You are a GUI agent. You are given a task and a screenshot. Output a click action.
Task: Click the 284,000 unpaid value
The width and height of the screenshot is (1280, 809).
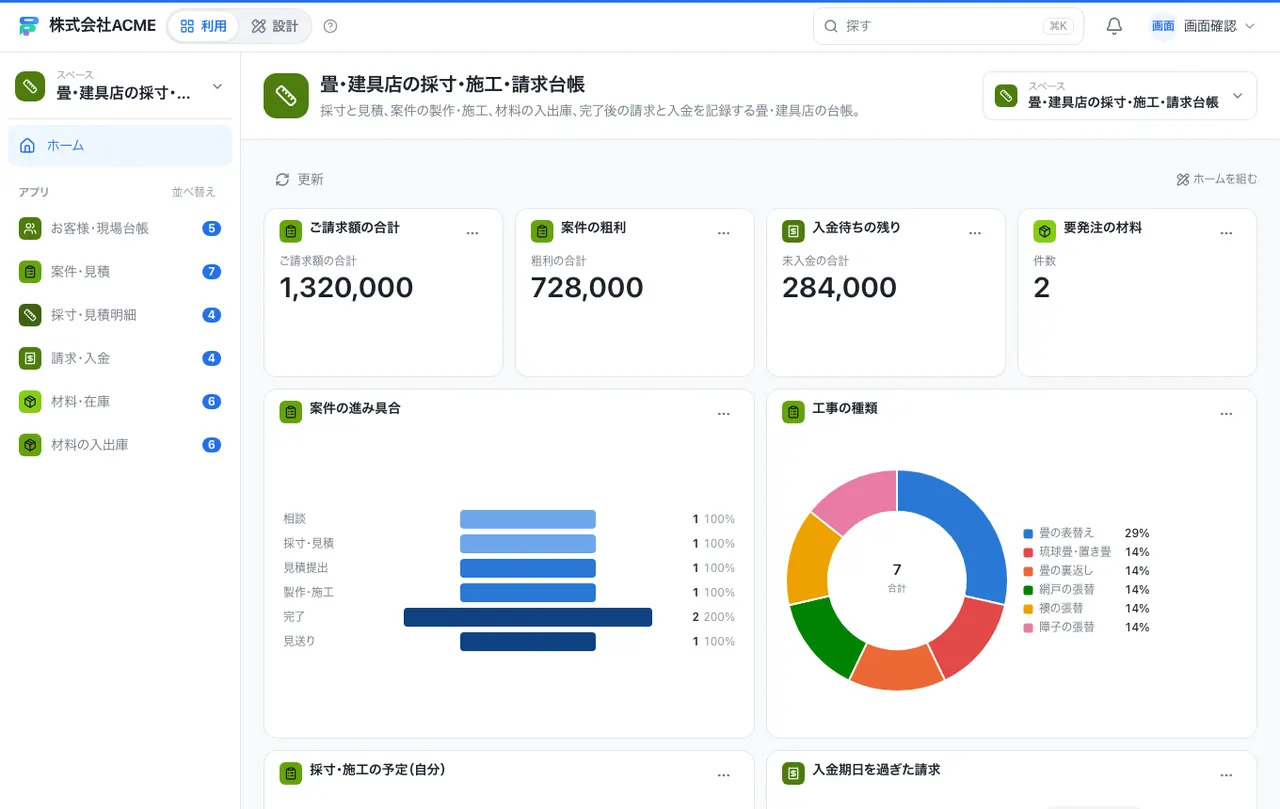(x=841, y=288)
